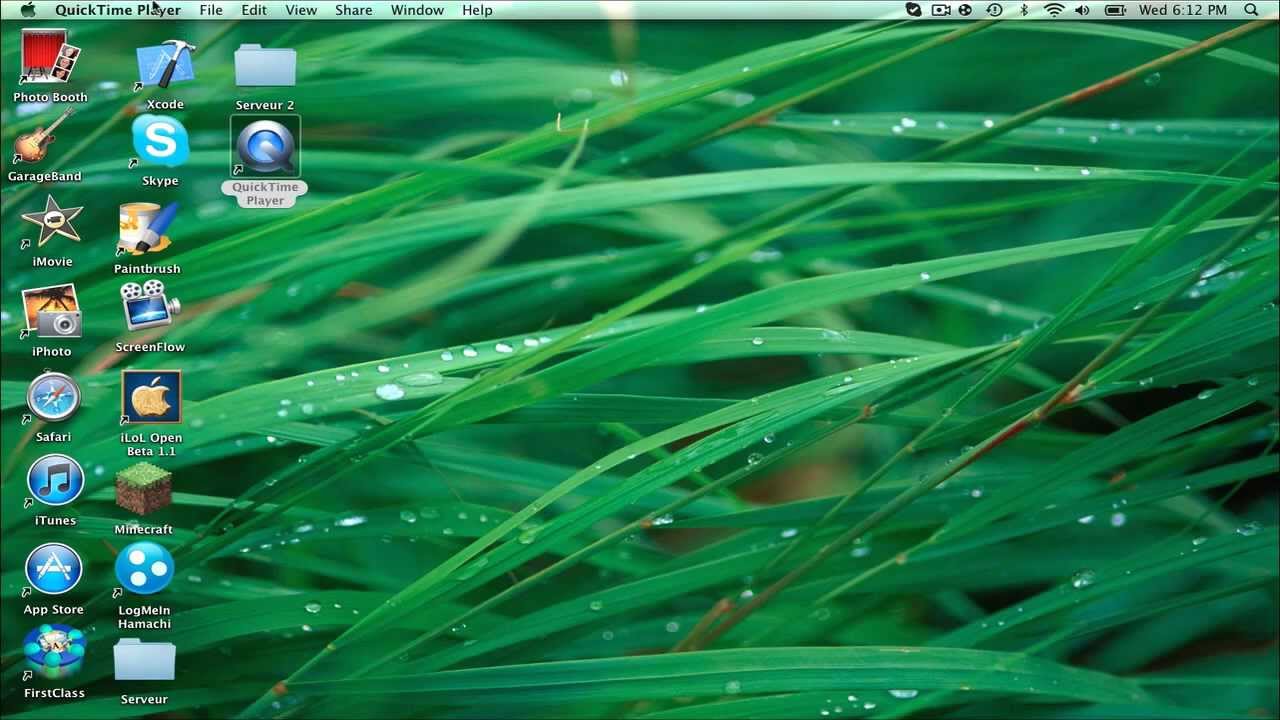The image size is (1280, 720).
Task: Click the battery status icon
Action: [1115, 10]
